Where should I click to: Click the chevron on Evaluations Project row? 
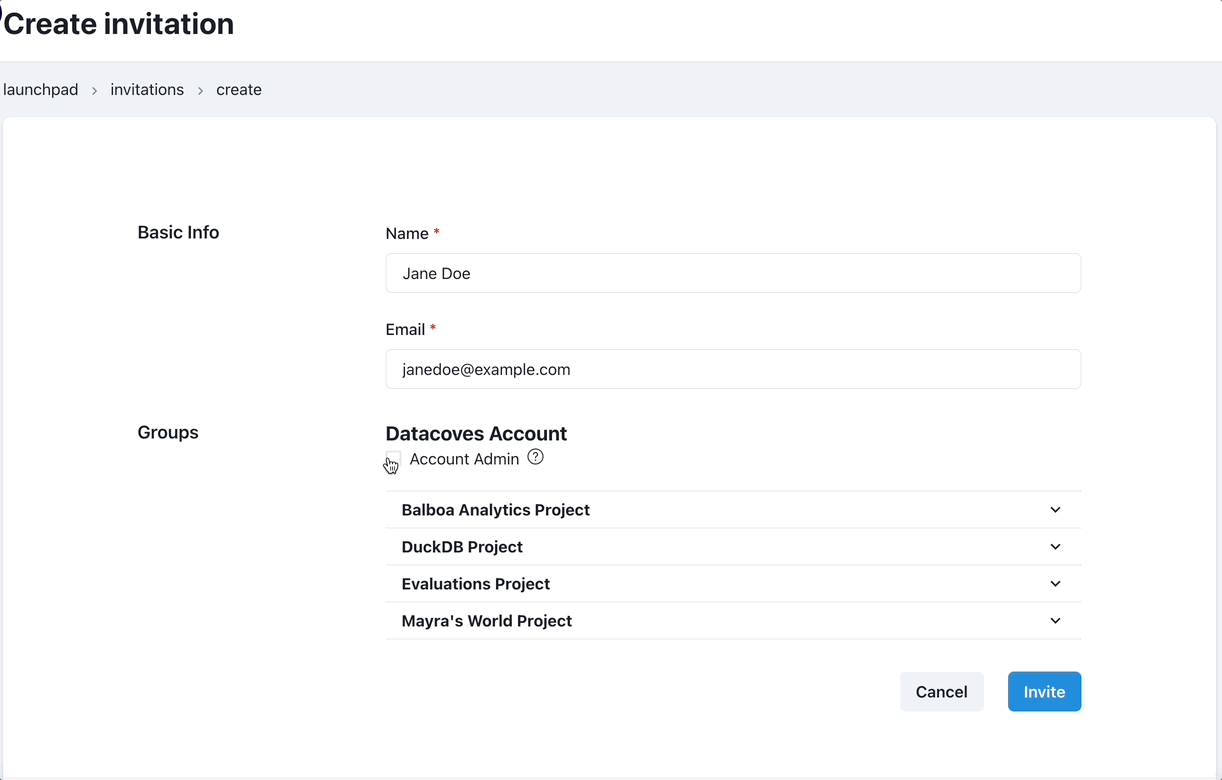[x=1055, y=584]
